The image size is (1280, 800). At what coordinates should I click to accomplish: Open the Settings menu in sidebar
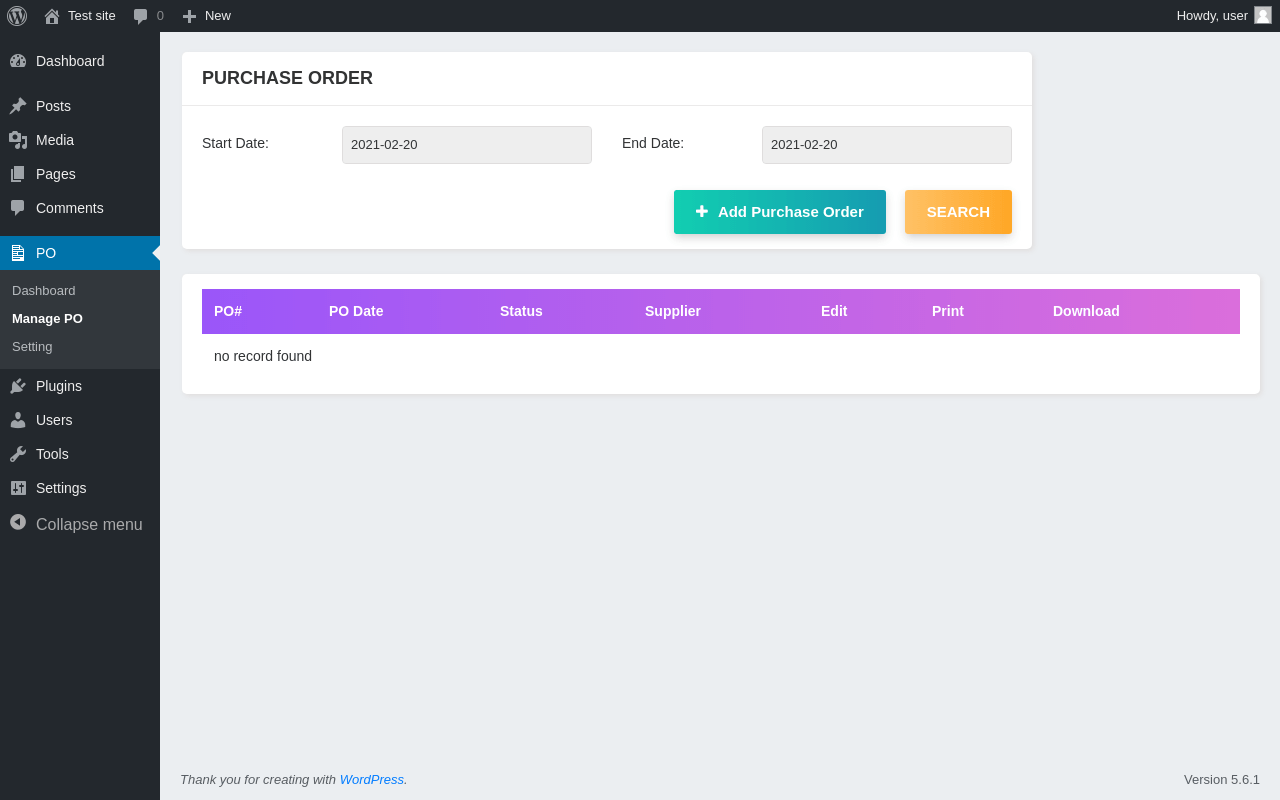(80, 488)
